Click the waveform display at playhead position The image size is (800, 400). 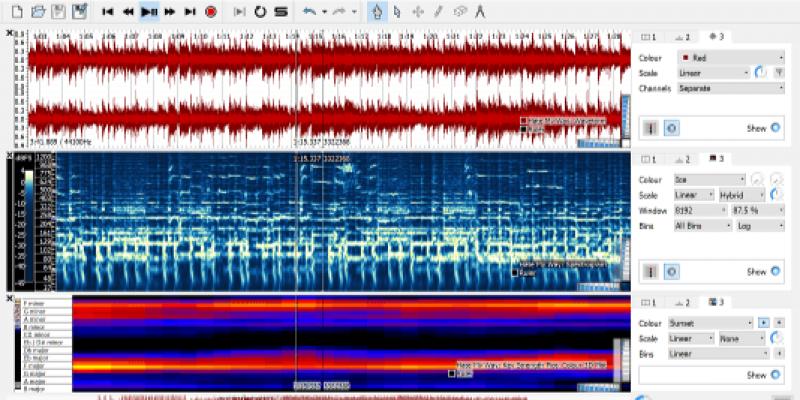click(297, 90)
